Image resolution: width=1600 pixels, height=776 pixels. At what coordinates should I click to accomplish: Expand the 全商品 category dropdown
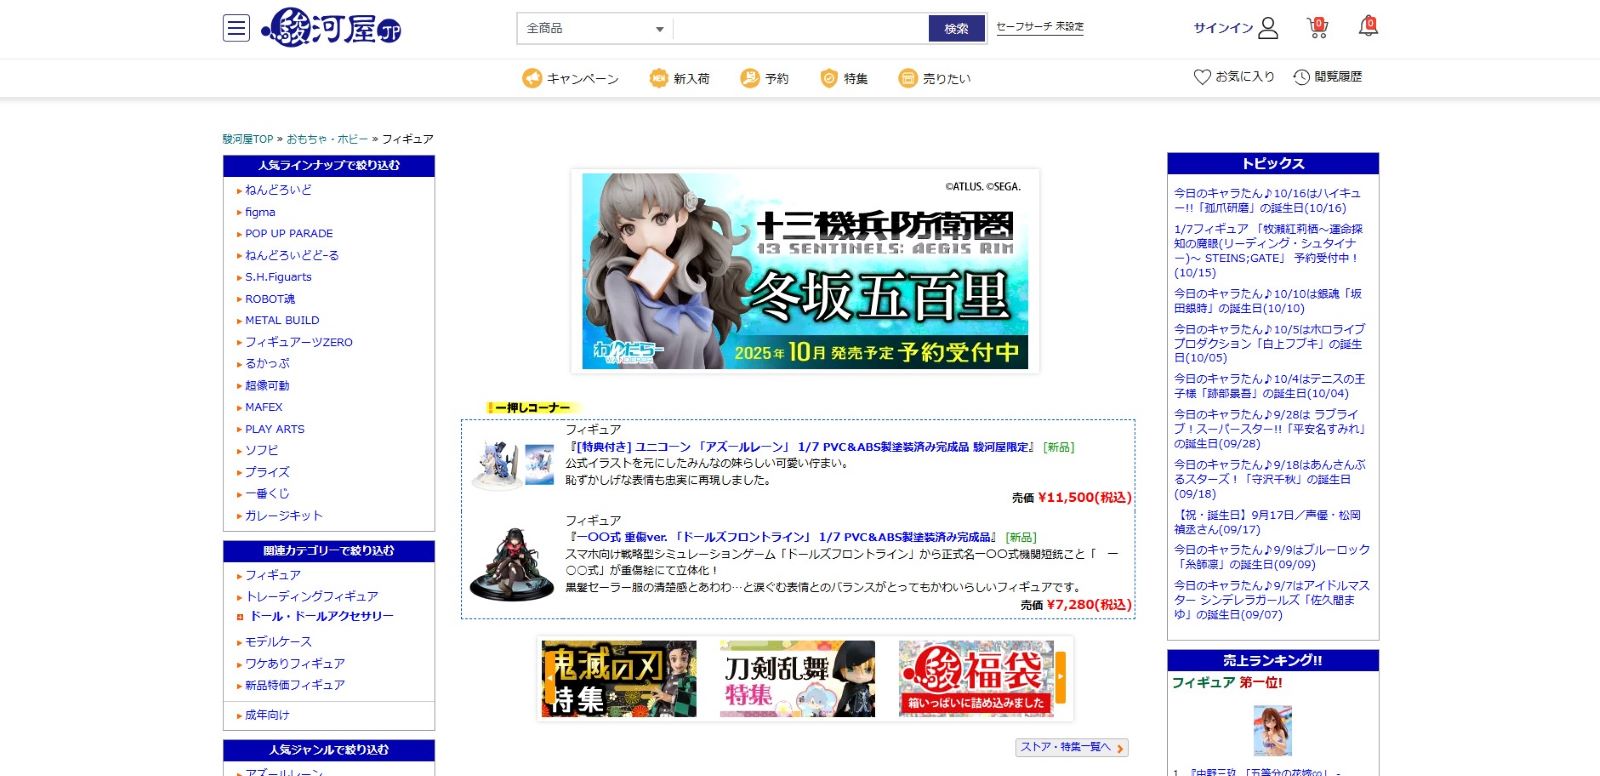coord(595,29)
